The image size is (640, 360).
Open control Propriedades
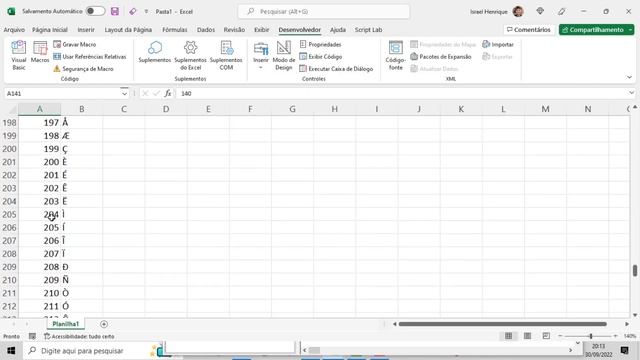[320, 44]
